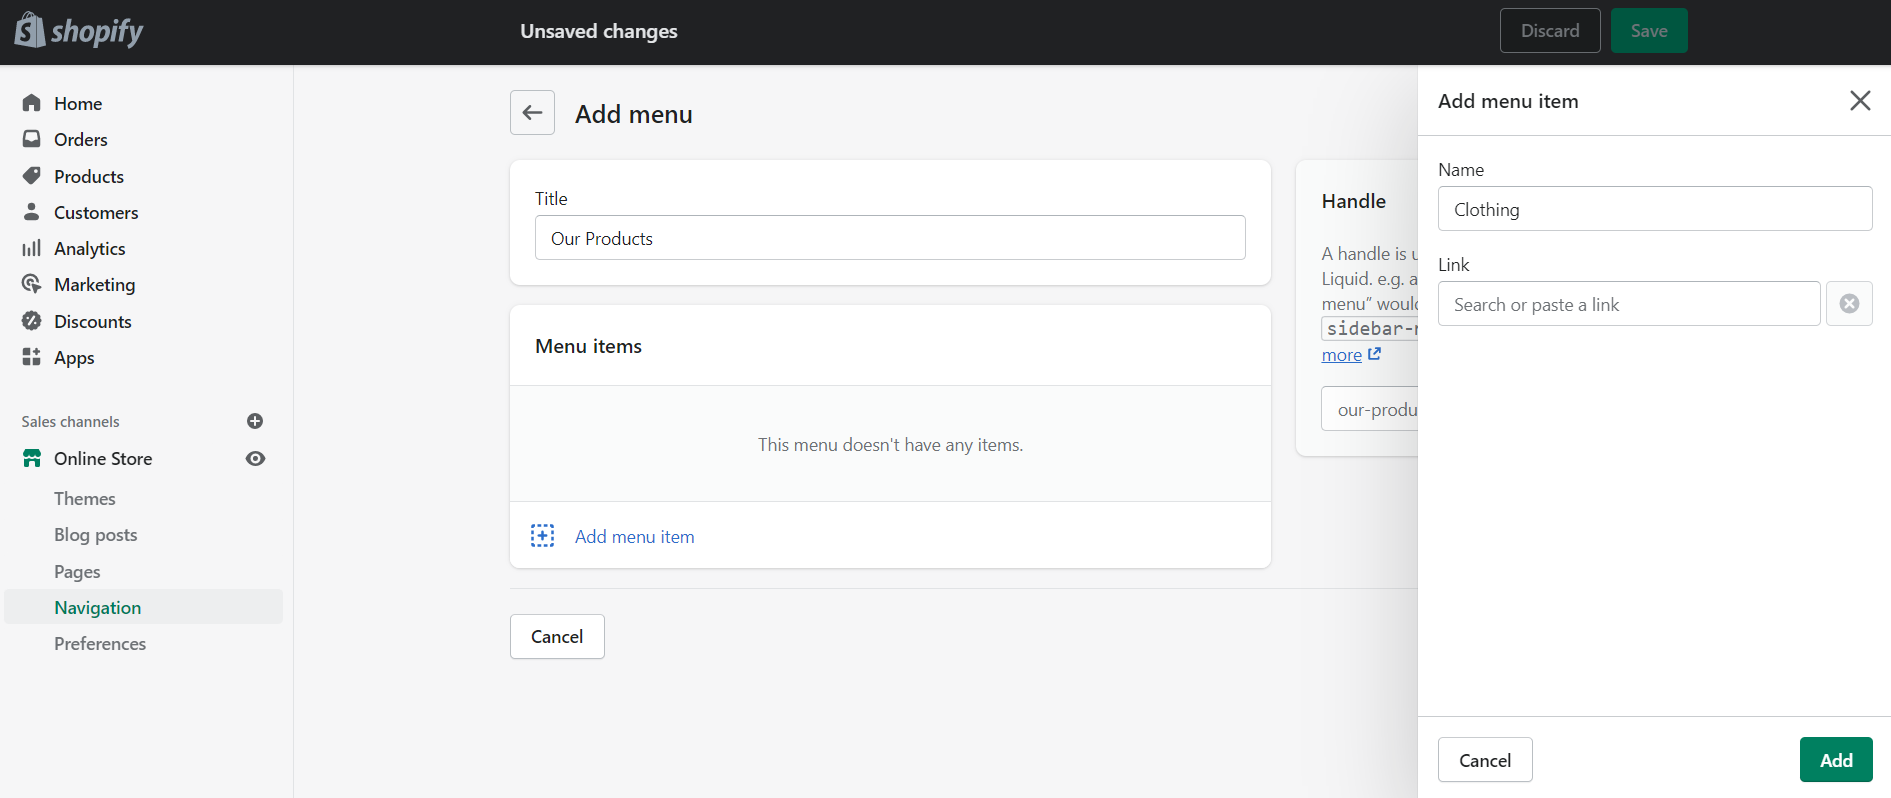
Task: Open Marketing section
Action: pyautogui.click(x=95, y=284)
